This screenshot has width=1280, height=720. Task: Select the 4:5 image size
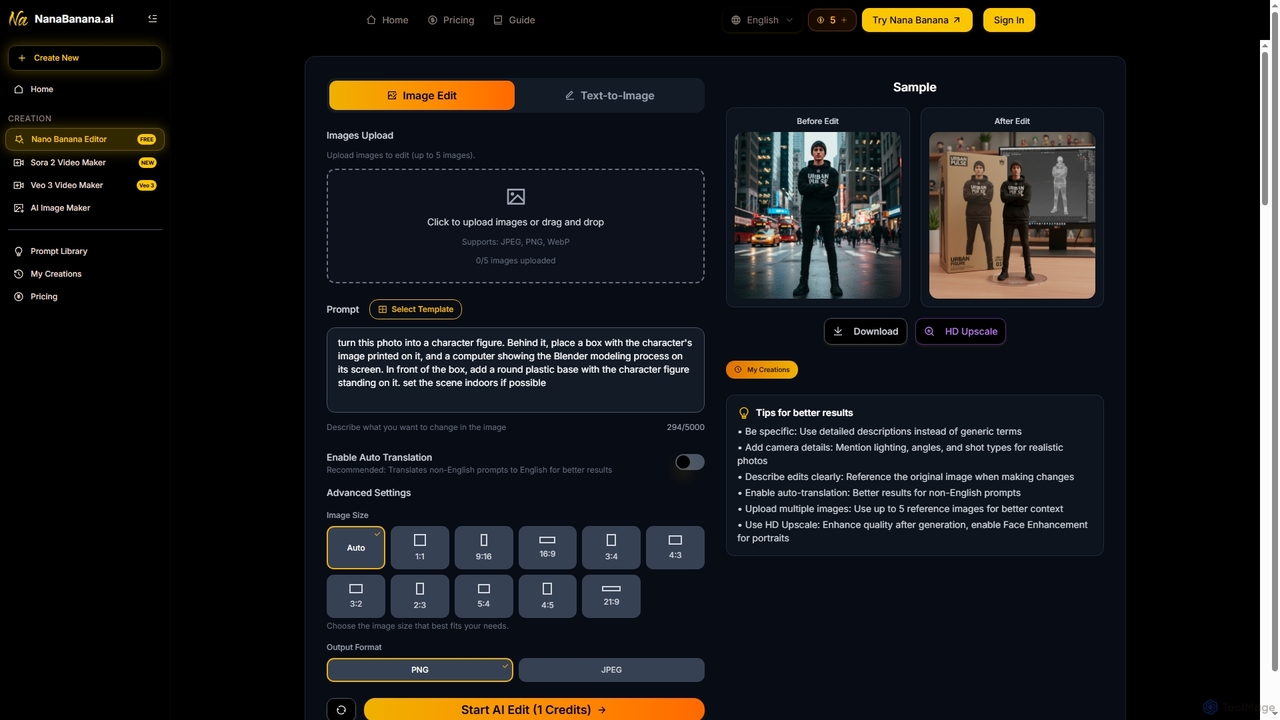(x=548, y=596)
